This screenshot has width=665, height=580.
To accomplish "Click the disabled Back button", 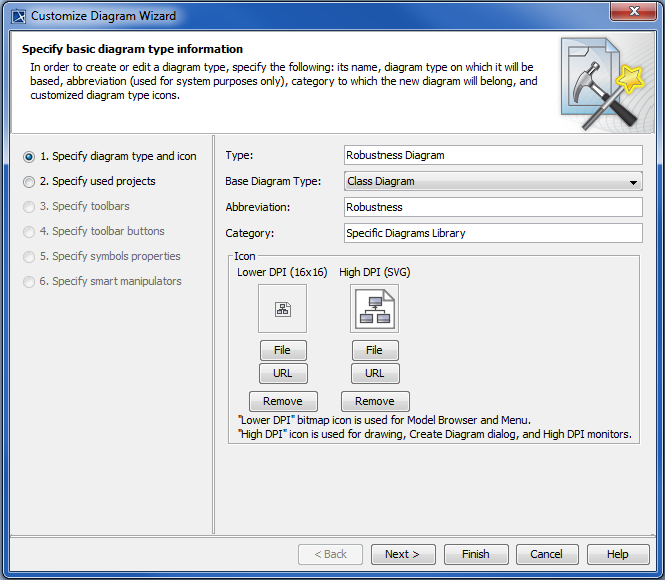I will tap(330, 555).
